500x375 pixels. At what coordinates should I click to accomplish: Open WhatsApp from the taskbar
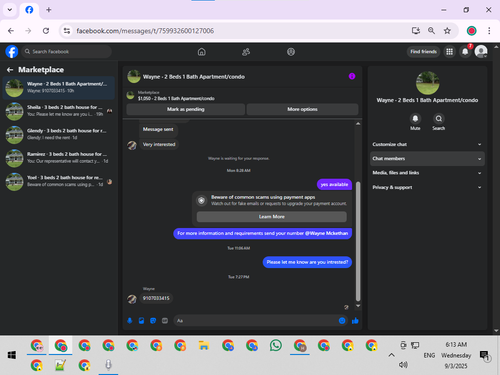tap(276, 346)
